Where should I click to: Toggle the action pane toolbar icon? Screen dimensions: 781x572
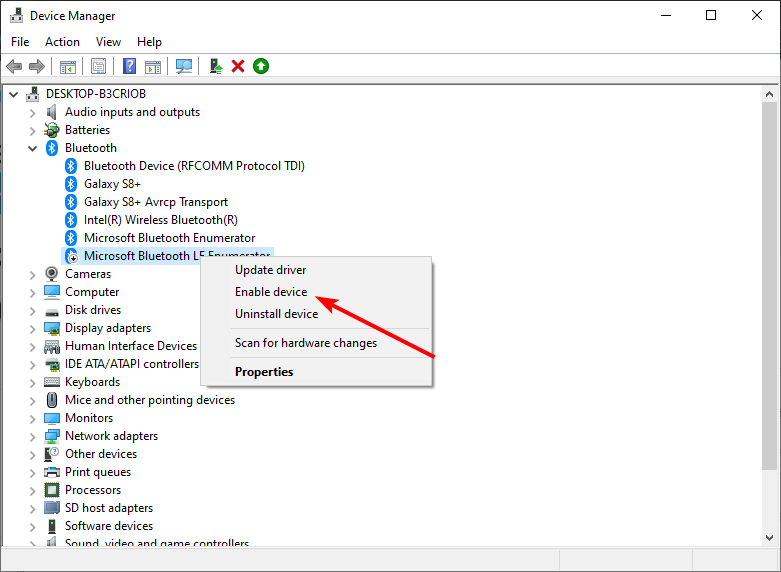[x=153, y=66]
